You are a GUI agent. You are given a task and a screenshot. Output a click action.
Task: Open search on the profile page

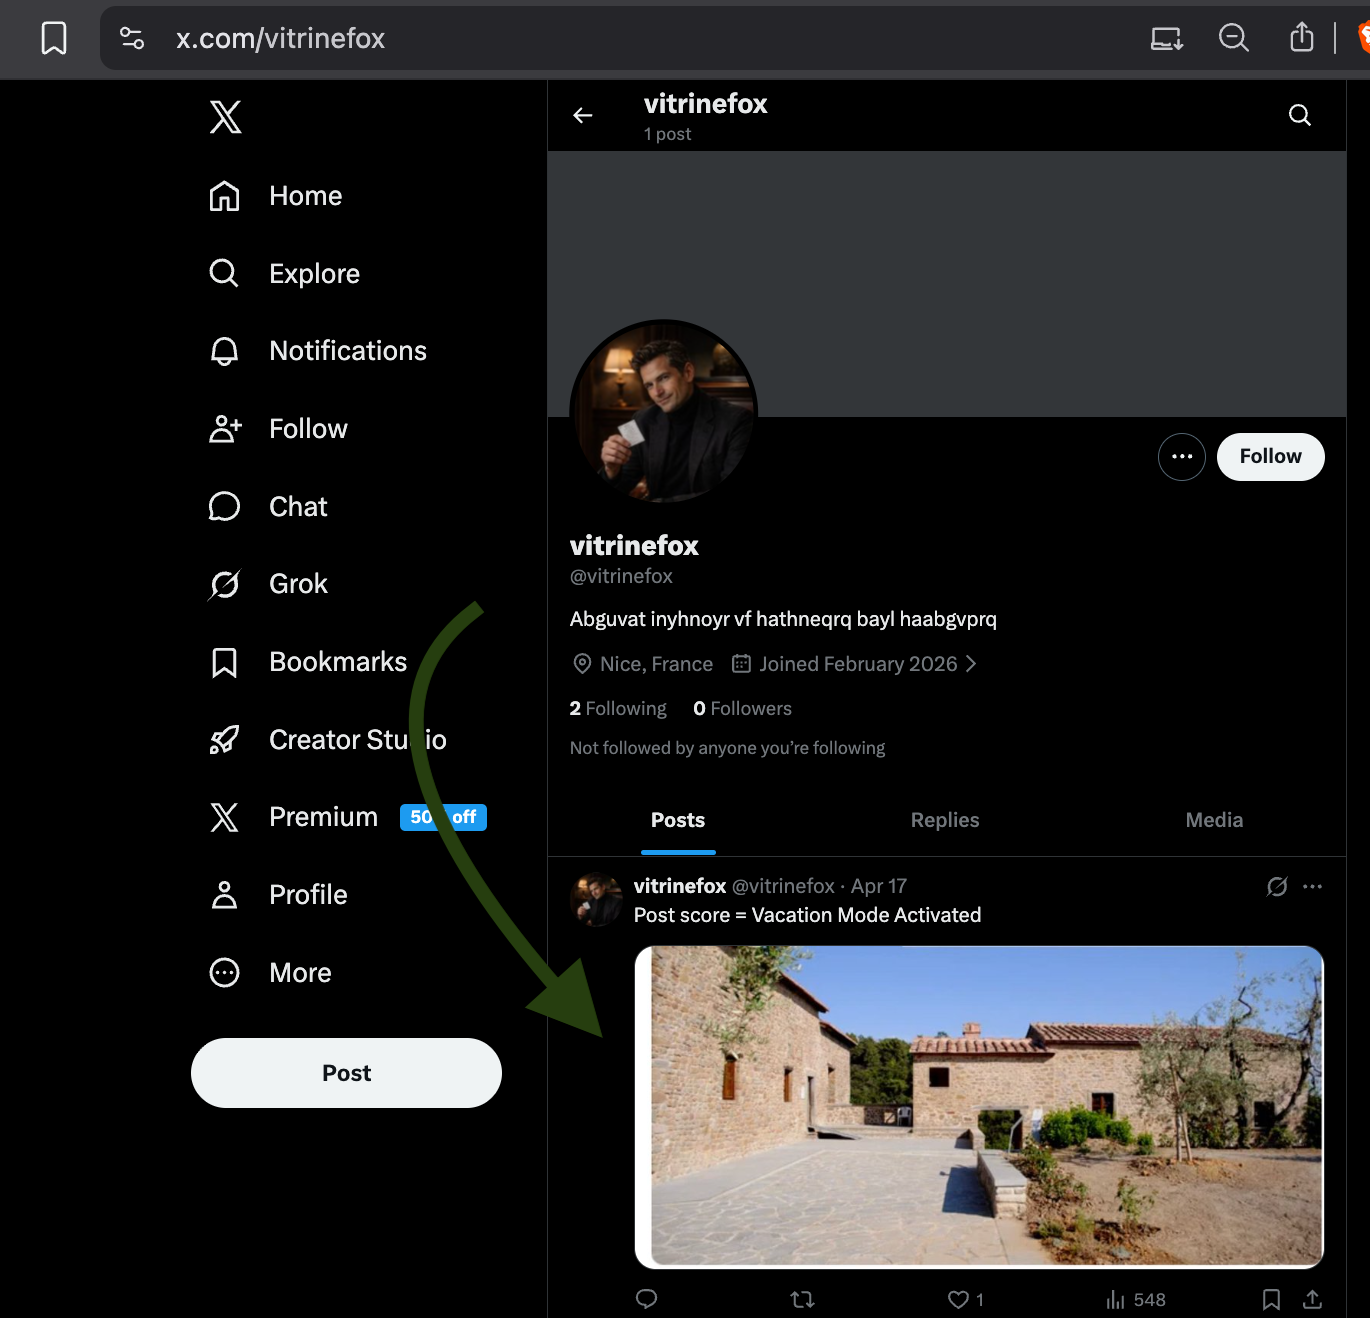coord(1298,114)
